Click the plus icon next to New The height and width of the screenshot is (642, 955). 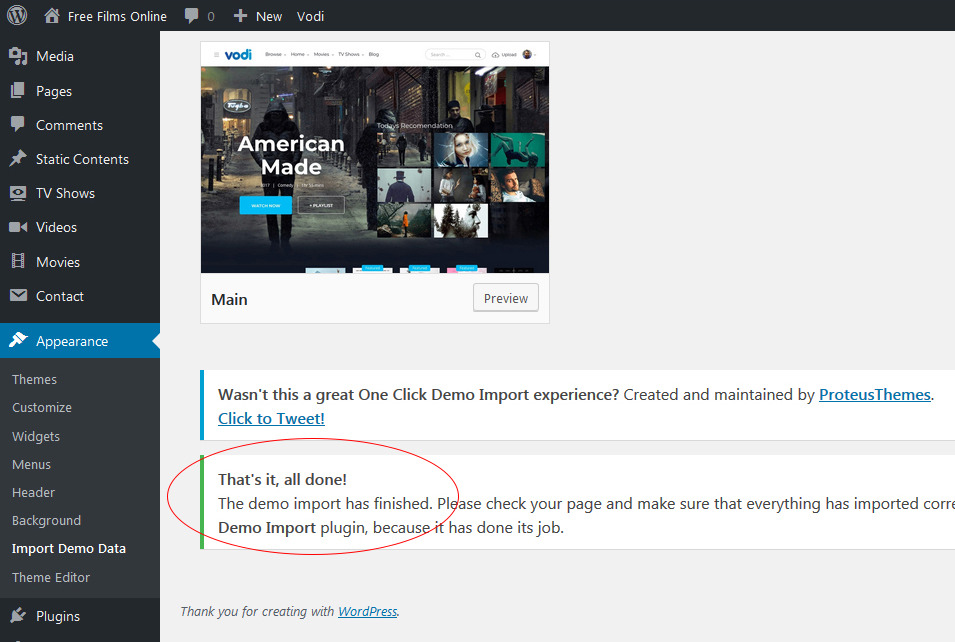coord(241,16)
